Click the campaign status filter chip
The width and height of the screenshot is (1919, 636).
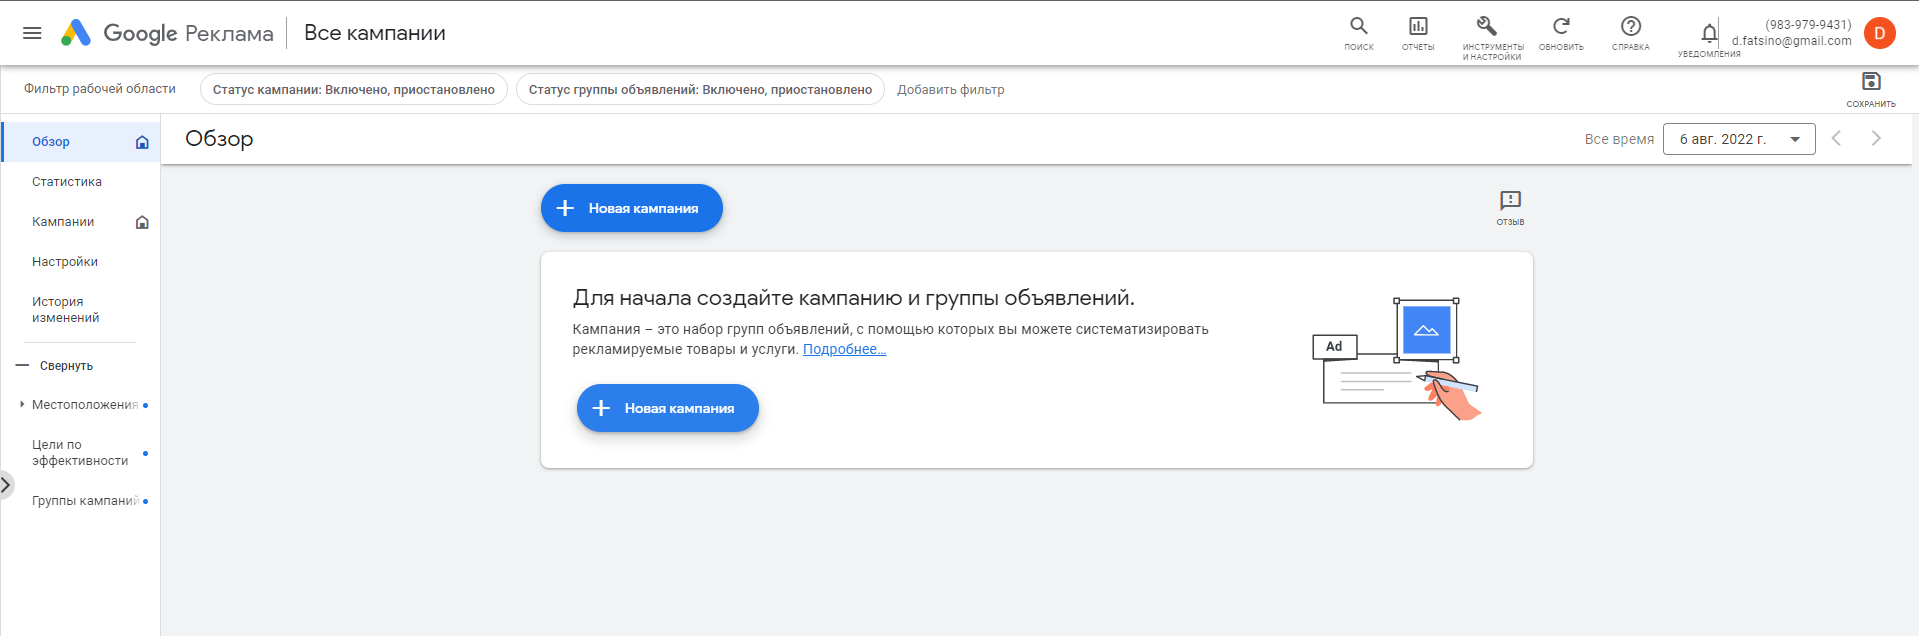click(x=353, y=90)
